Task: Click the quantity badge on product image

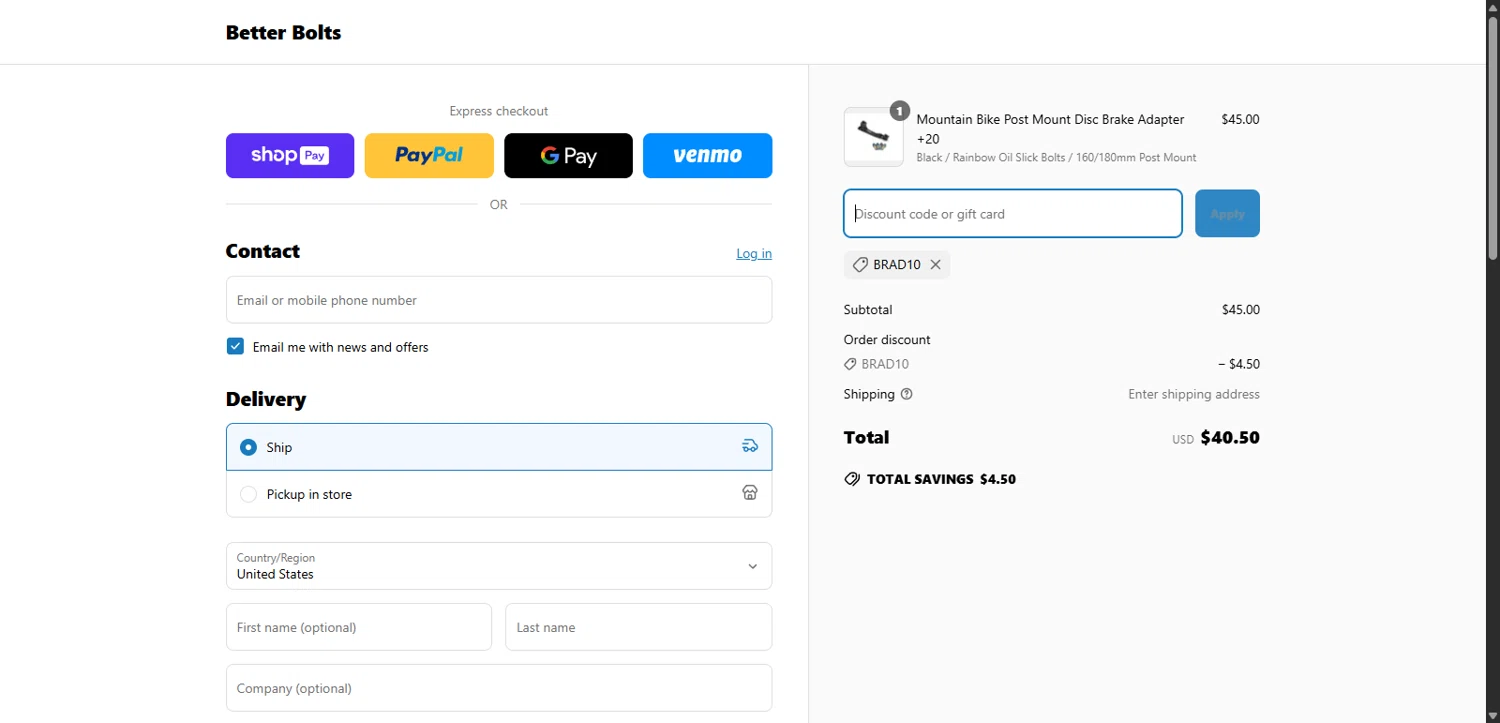Action: click(900, 111)
